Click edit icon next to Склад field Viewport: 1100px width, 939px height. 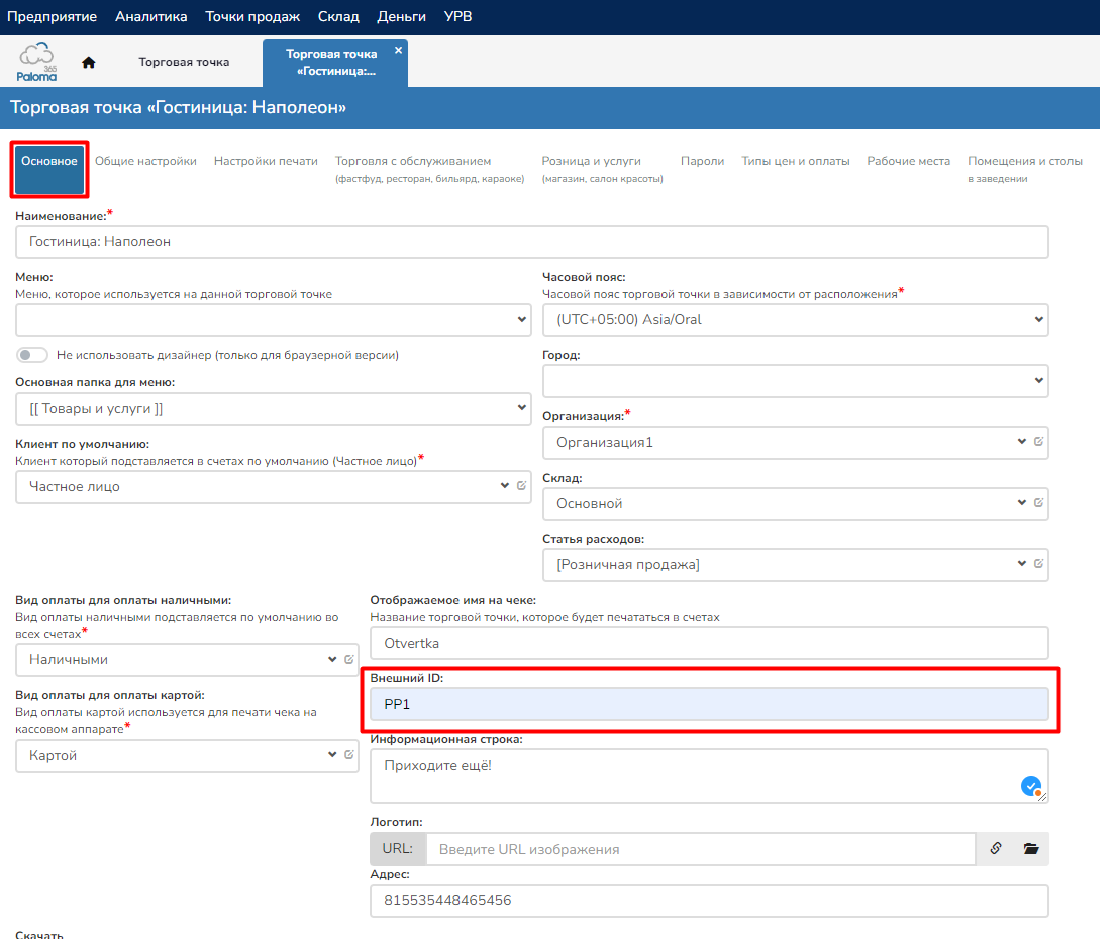(x=1038, y=503)
